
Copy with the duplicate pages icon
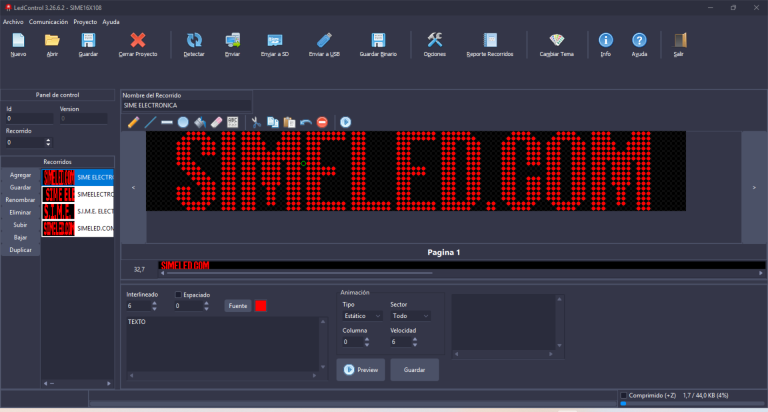(x=273, y=122)
